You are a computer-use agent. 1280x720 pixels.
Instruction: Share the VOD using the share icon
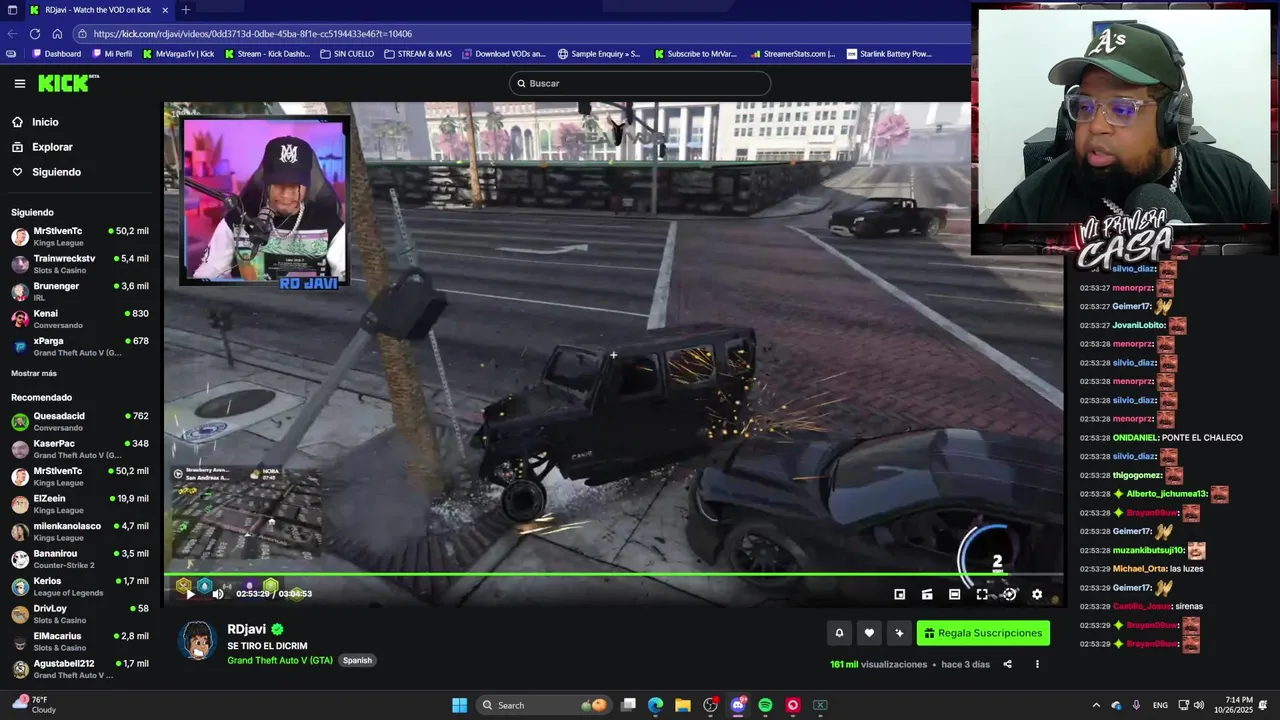(1007, 664)
